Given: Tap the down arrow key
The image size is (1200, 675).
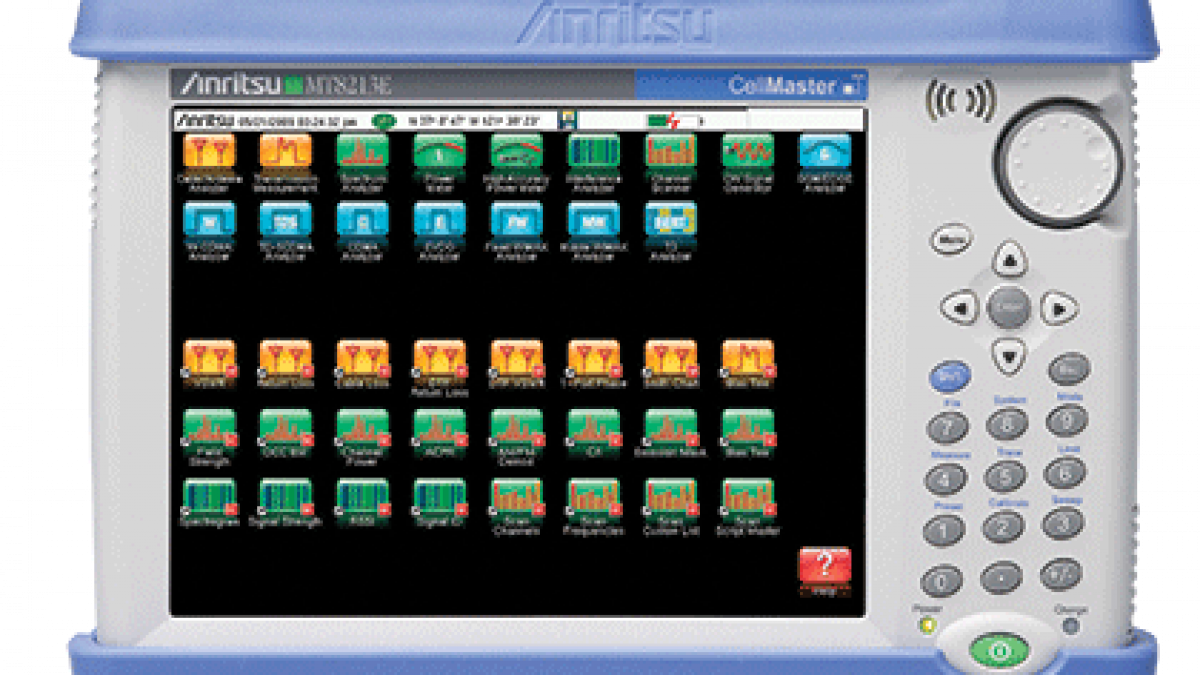Looking at the screenshot, I should [1010, 355].
